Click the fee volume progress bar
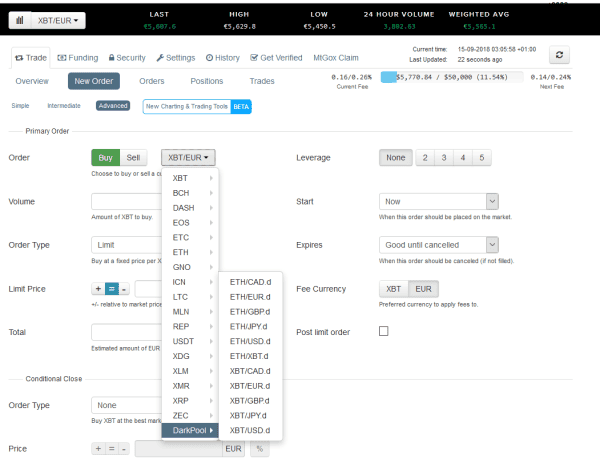600x472 pixels. pyautogui.click(x=452, y=77)
